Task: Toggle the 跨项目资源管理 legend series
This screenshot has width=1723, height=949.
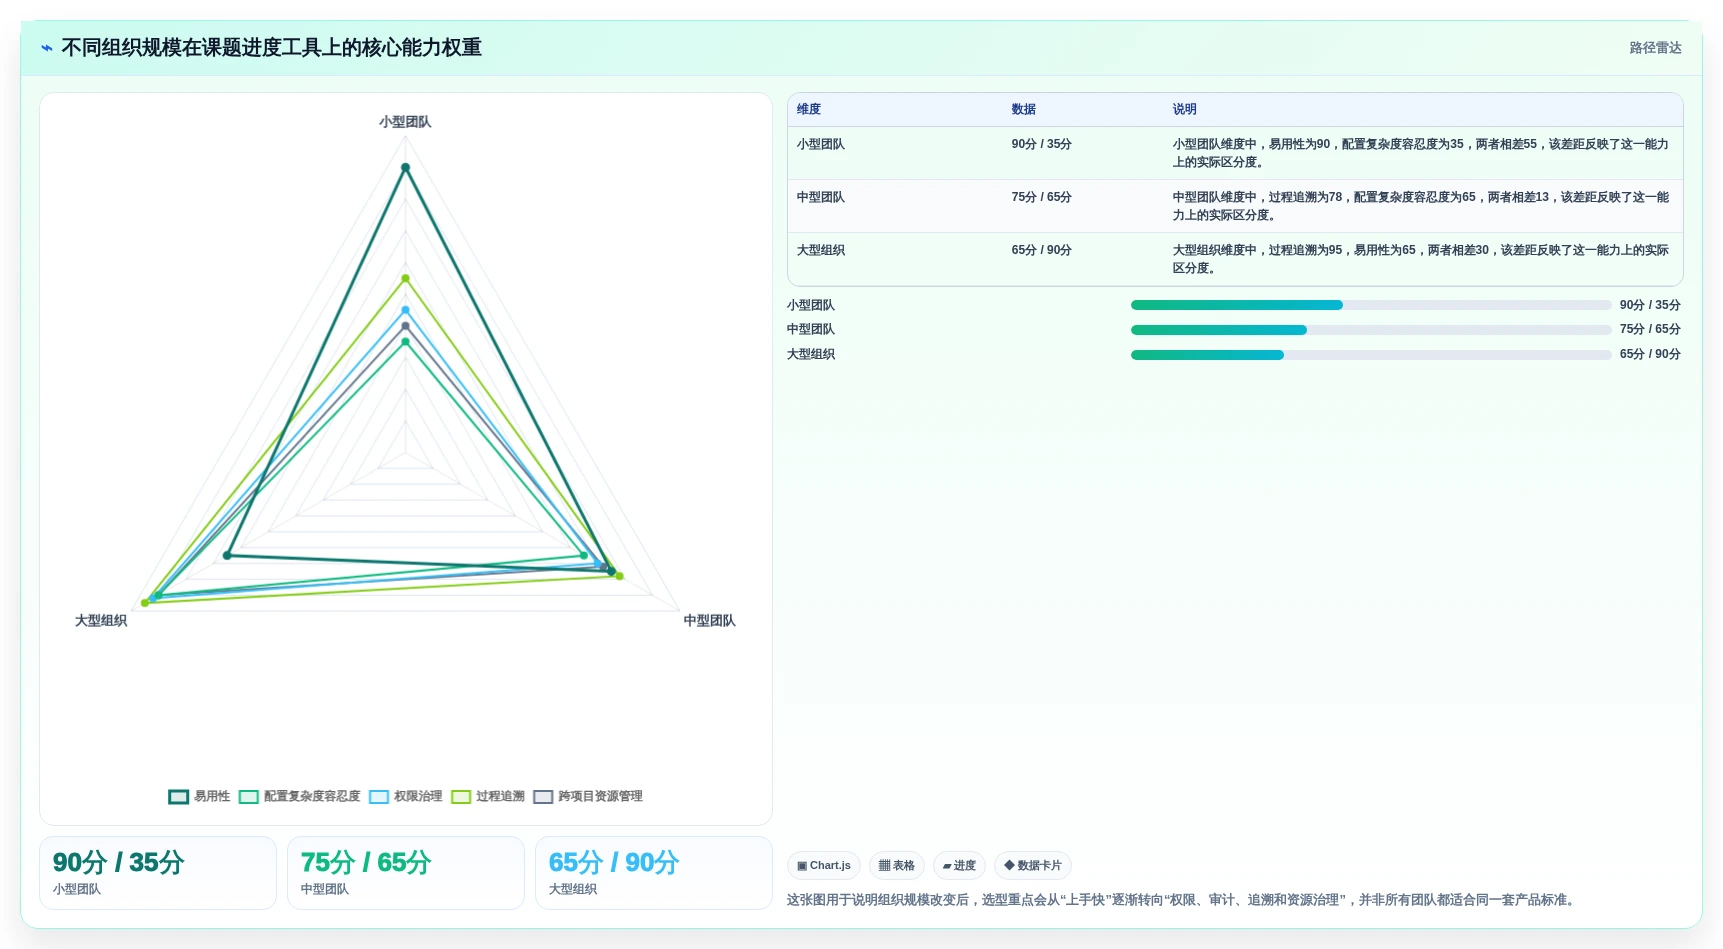Action: point(587,796)
